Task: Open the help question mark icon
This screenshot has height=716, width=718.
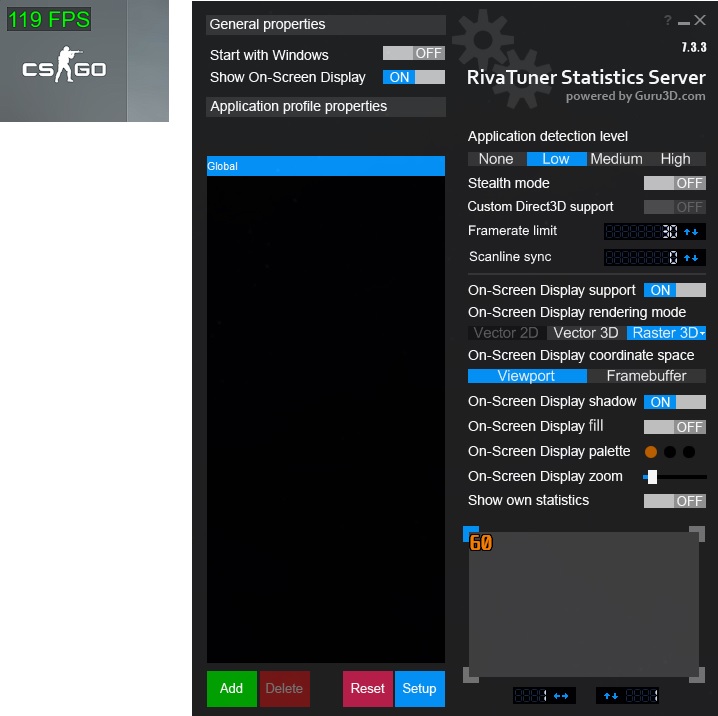Action: (668, 20)
